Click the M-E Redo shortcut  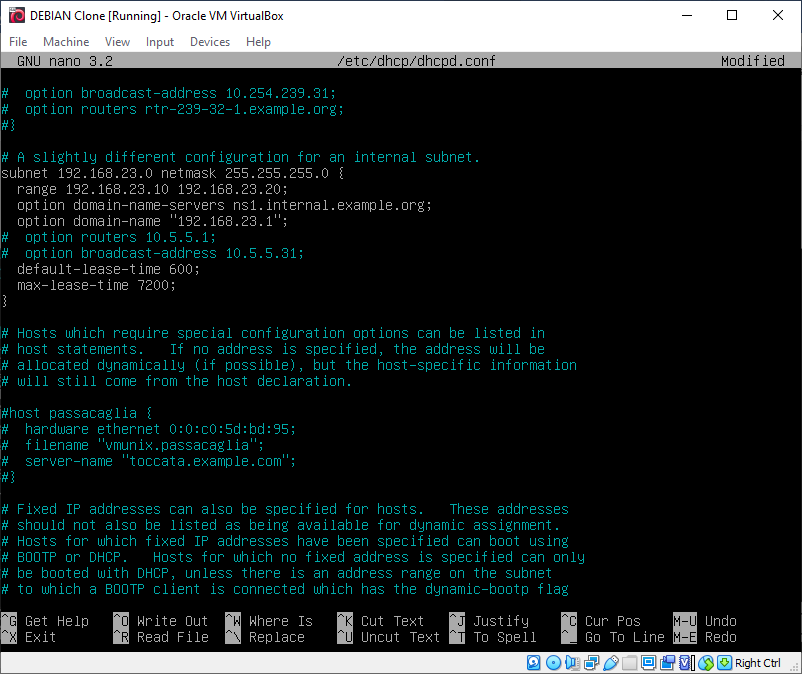(705, 637)
